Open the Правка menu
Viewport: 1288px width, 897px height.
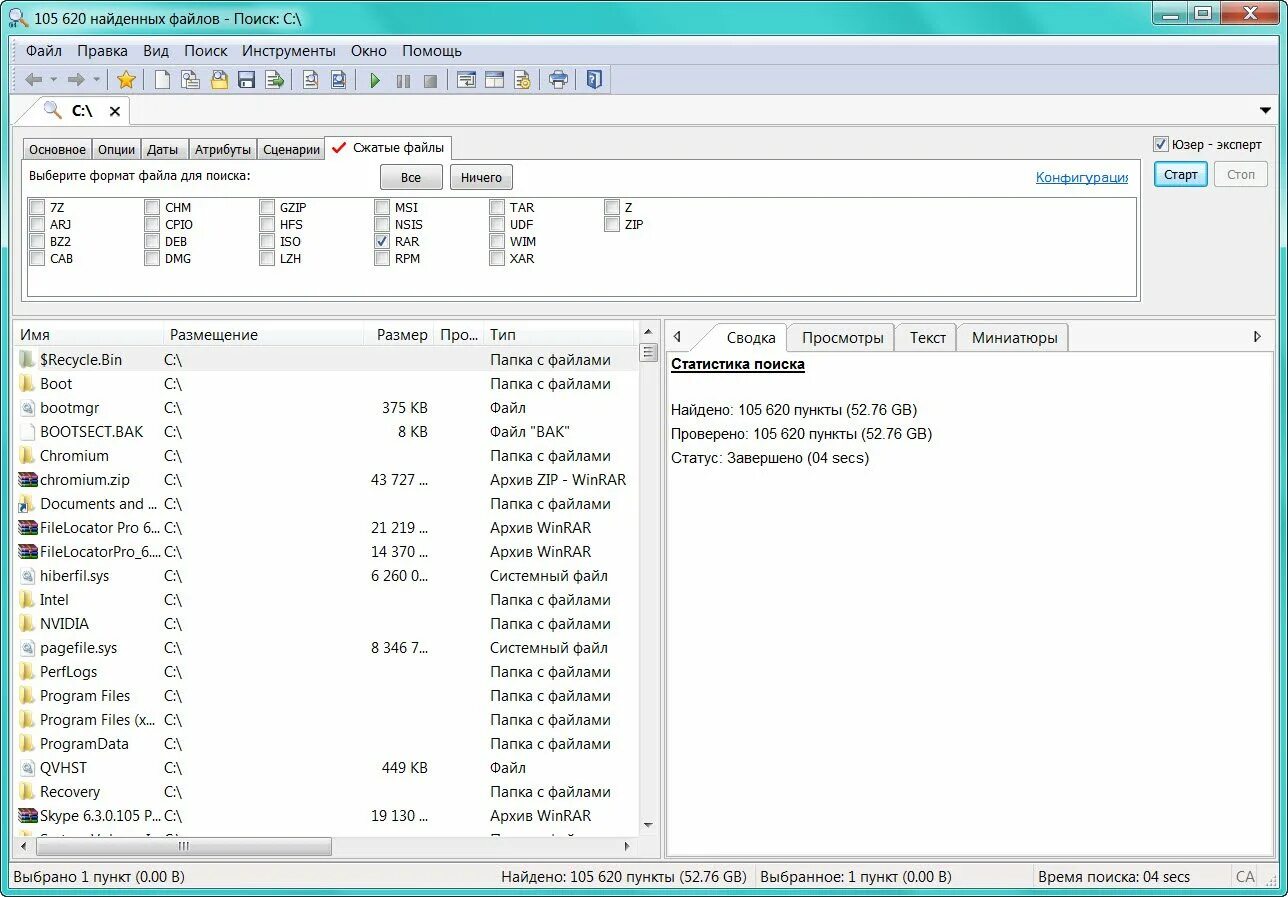102,50
